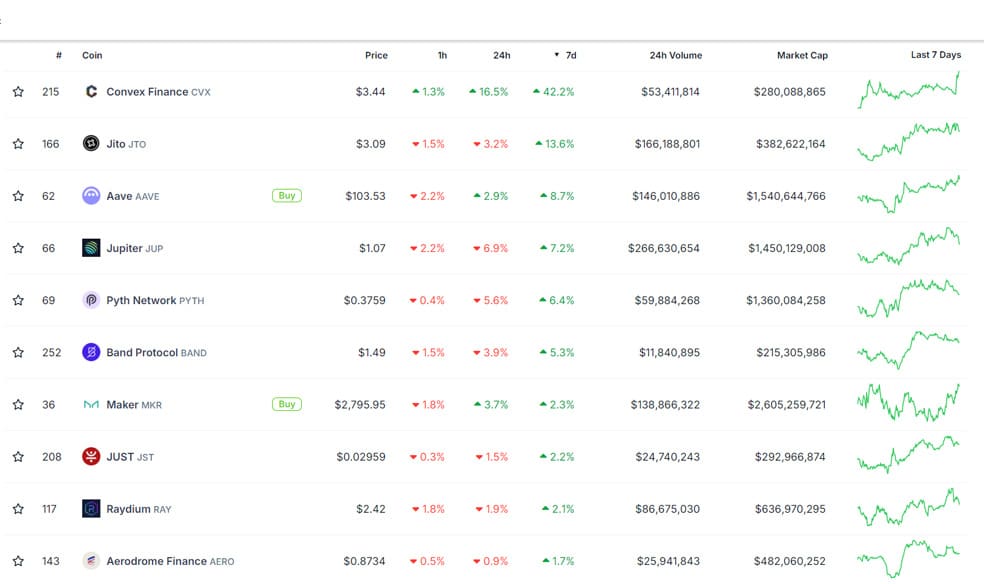Select Jito 24h volume $166,188,801
Image resolution: width=984 pixels, height=584 pixels.
pyautogui.click(x=667, y=144)
